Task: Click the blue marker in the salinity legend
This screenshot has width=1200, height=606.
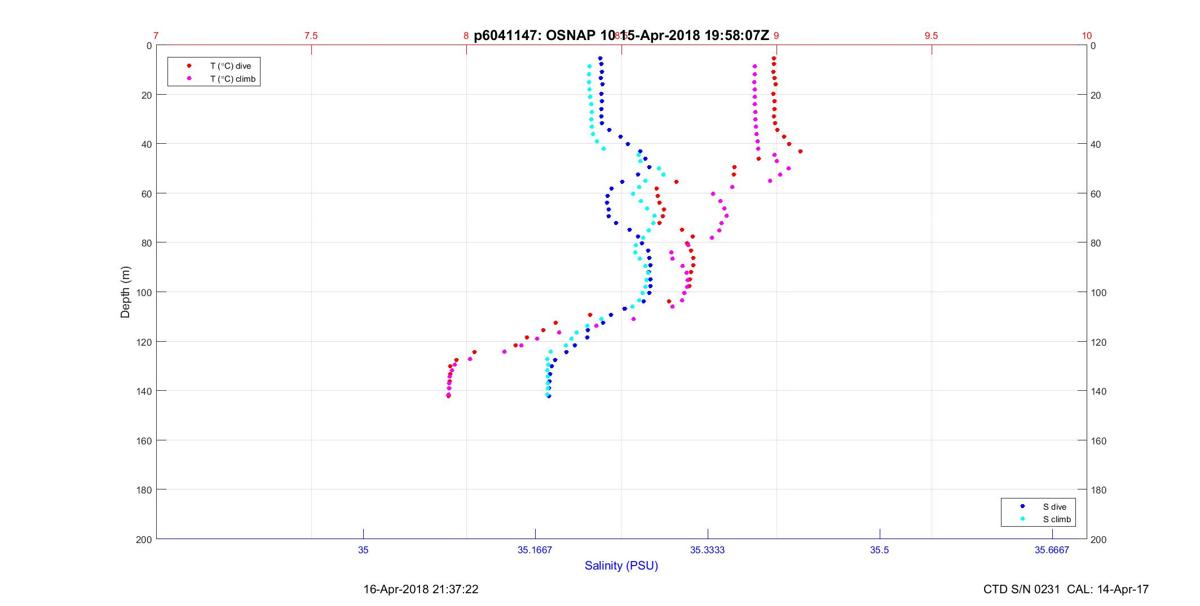Action: [1021, 507]
